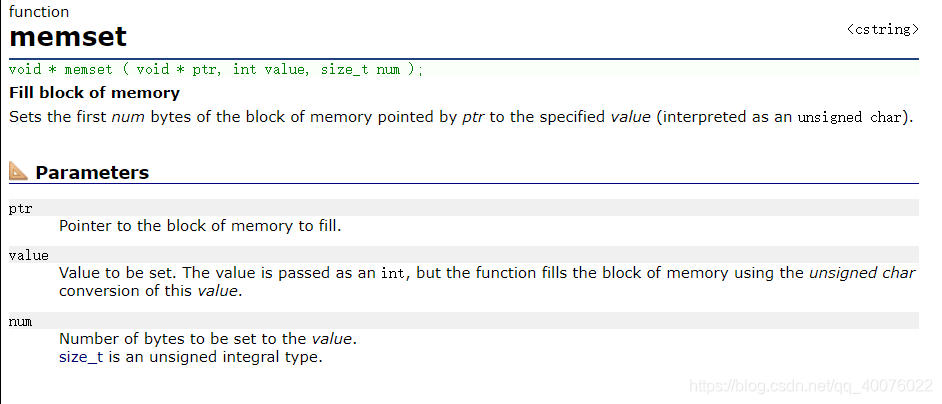Click 'conversion of this value' line

(x=150, y=292)
